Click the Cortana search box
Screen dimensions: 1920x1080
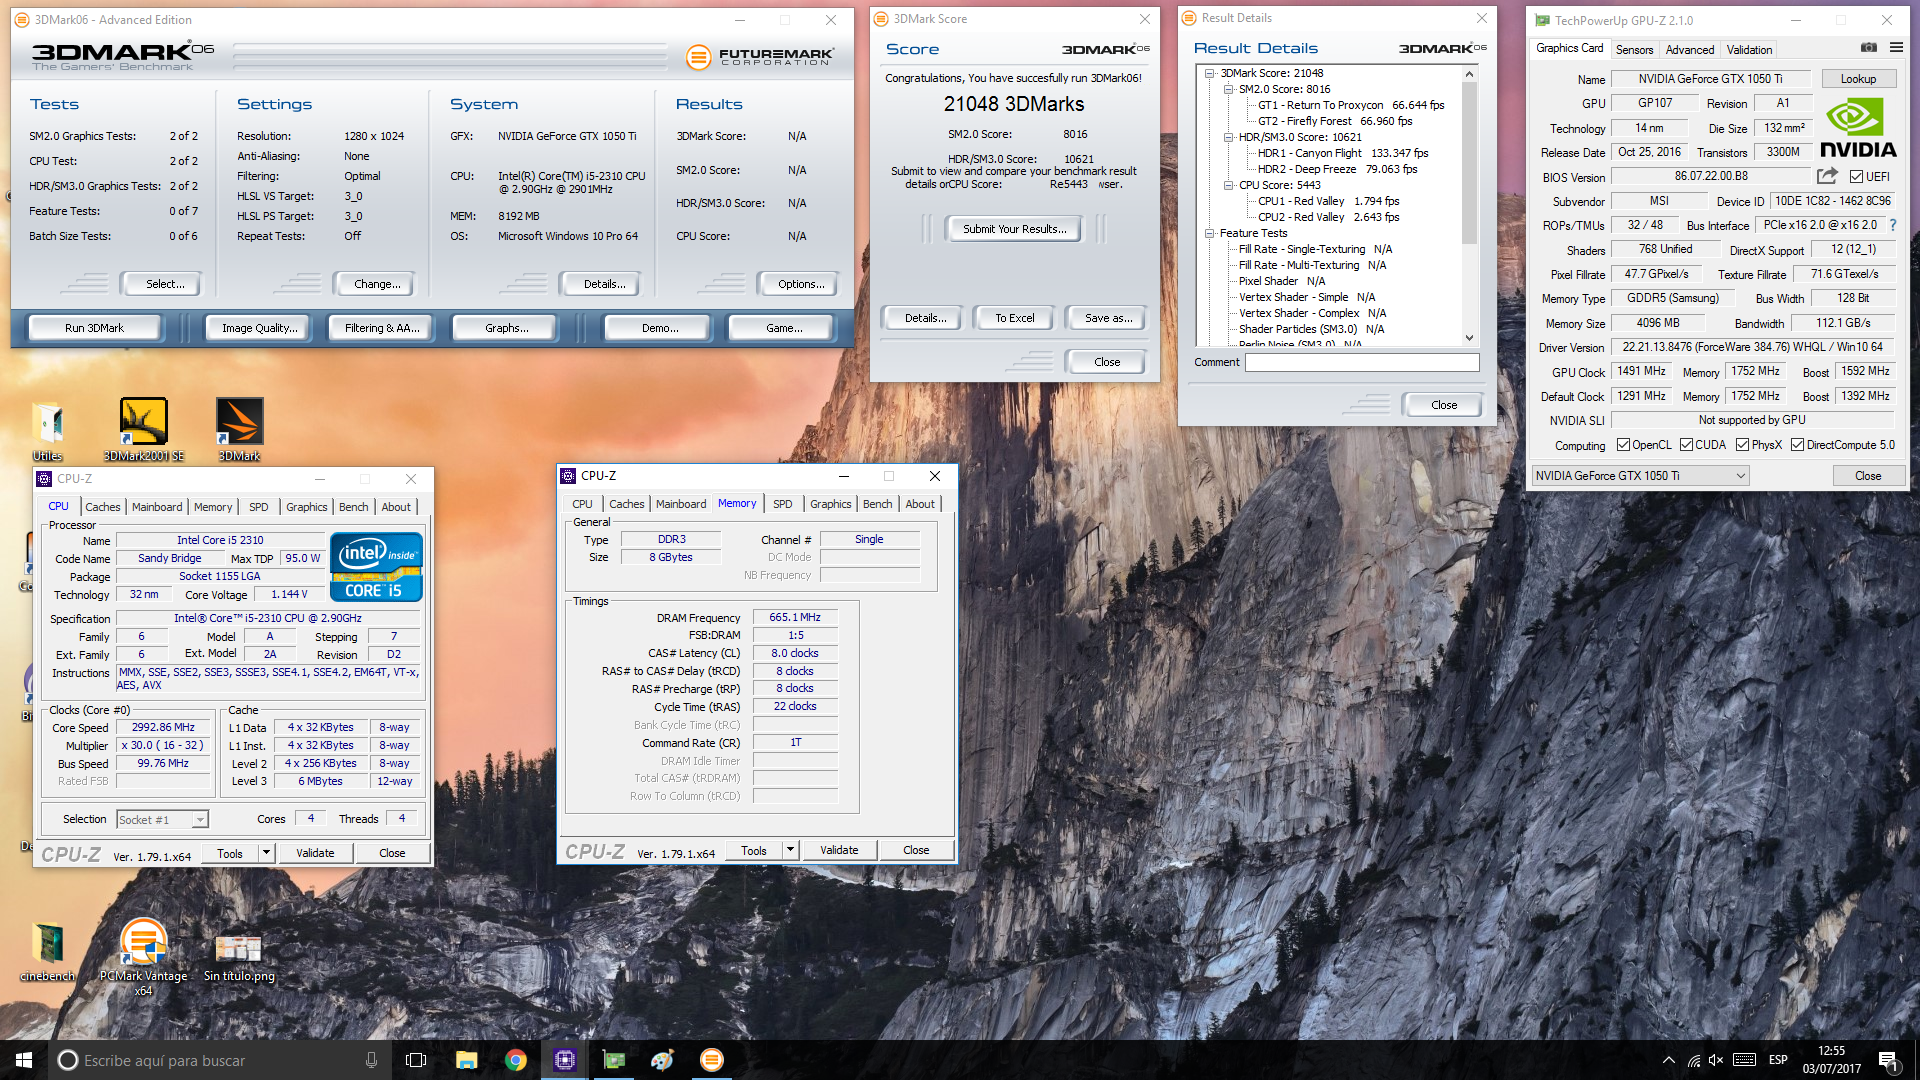point(220,1060)
